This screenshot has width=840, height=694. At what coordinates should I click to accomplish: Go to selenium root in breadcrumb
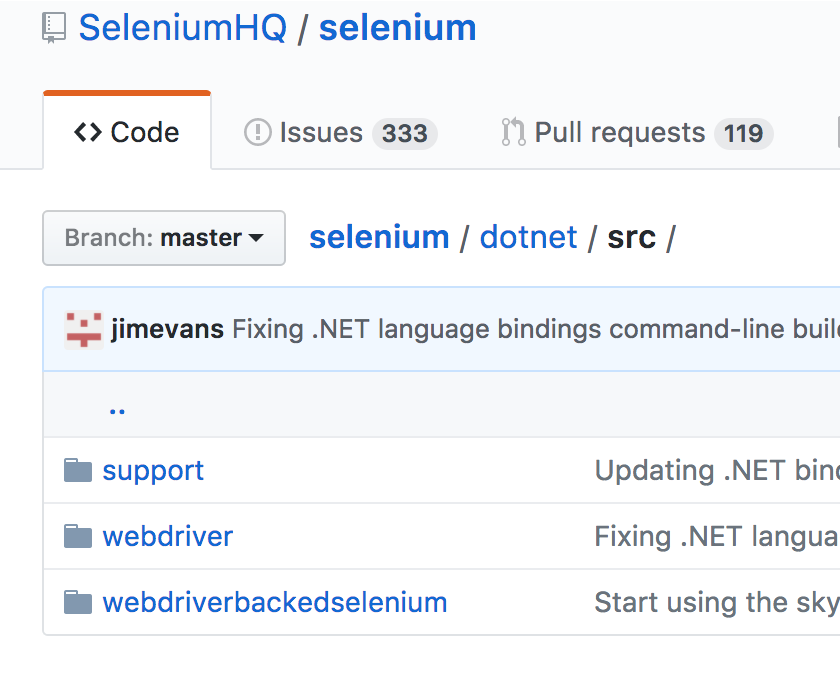click(379, 237)
